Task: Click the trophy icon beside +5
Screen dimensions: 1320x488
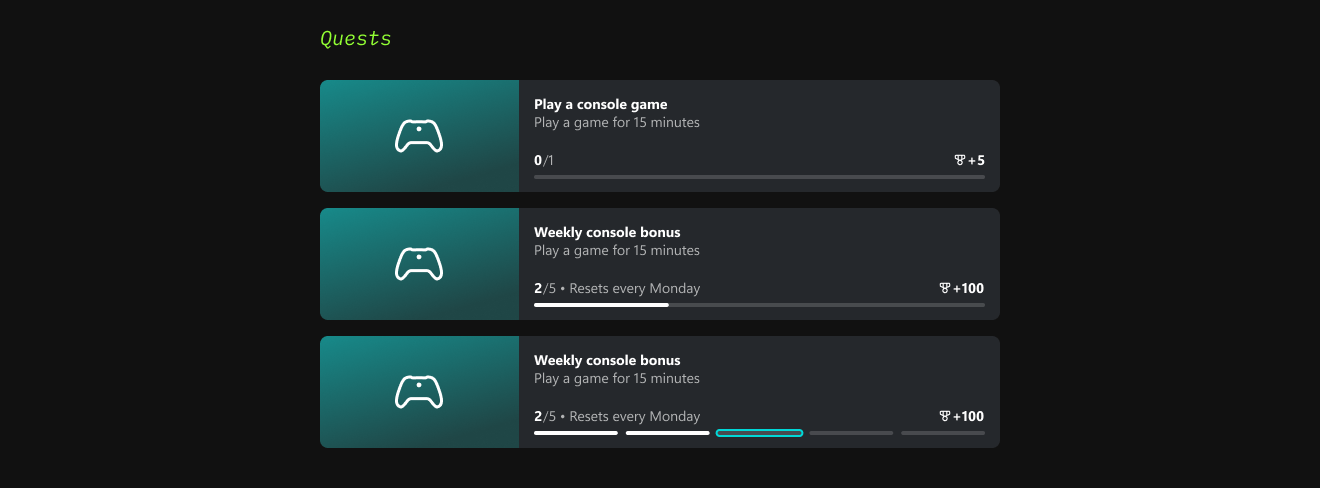Action: (960, 160)
